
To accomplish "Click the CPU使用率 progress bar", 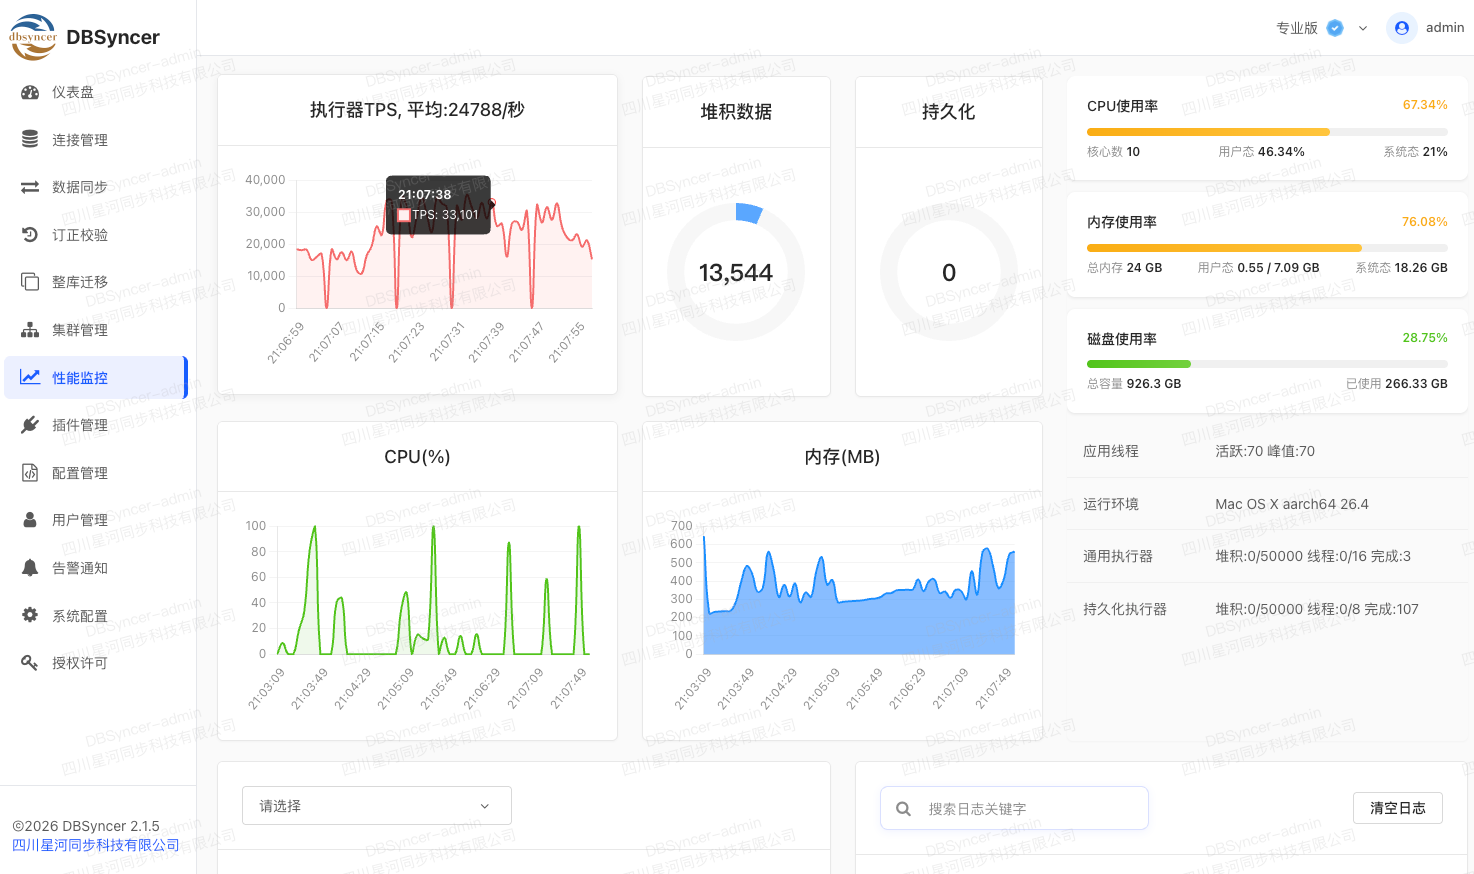I will (1267, 132).
